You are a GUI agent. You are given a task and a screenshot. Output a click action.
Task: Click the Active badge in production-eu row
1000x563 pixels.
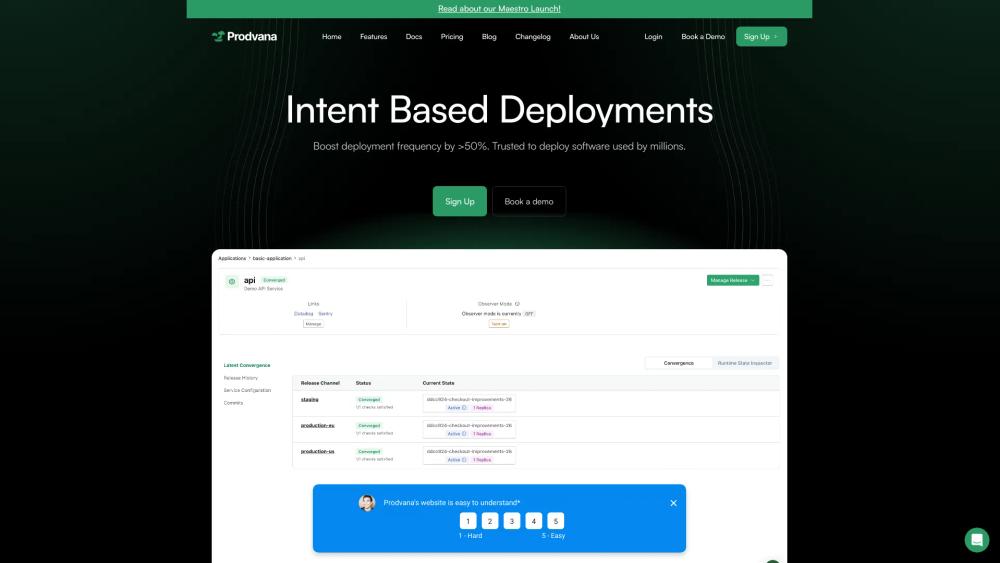tap(457, 434)
